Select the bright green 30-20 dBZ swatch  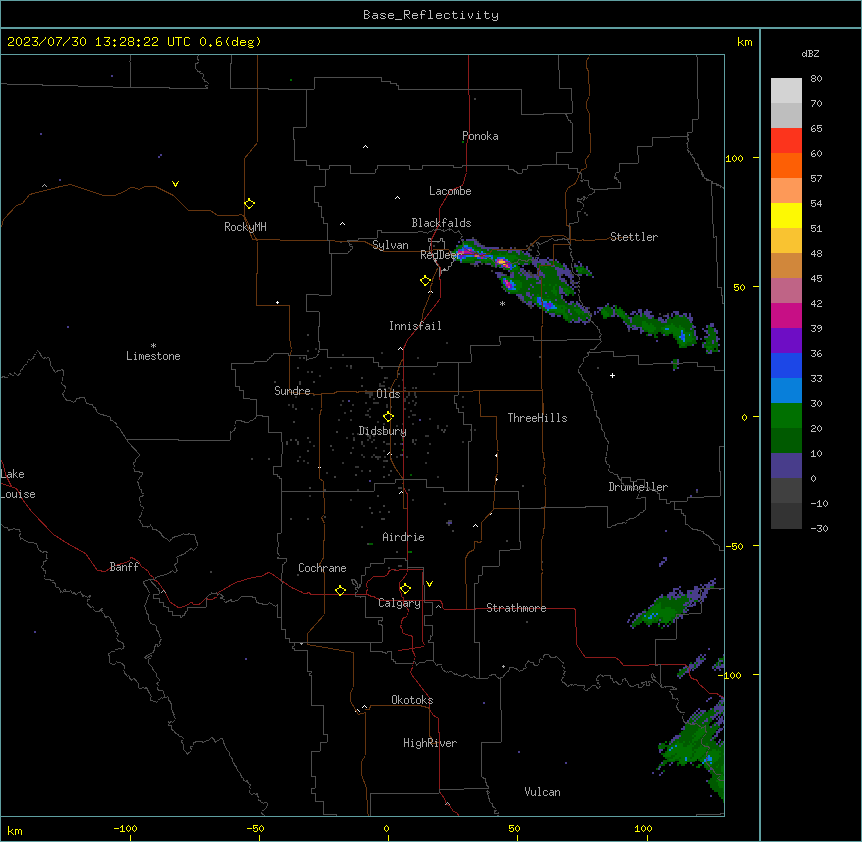[x=786, y=416]
